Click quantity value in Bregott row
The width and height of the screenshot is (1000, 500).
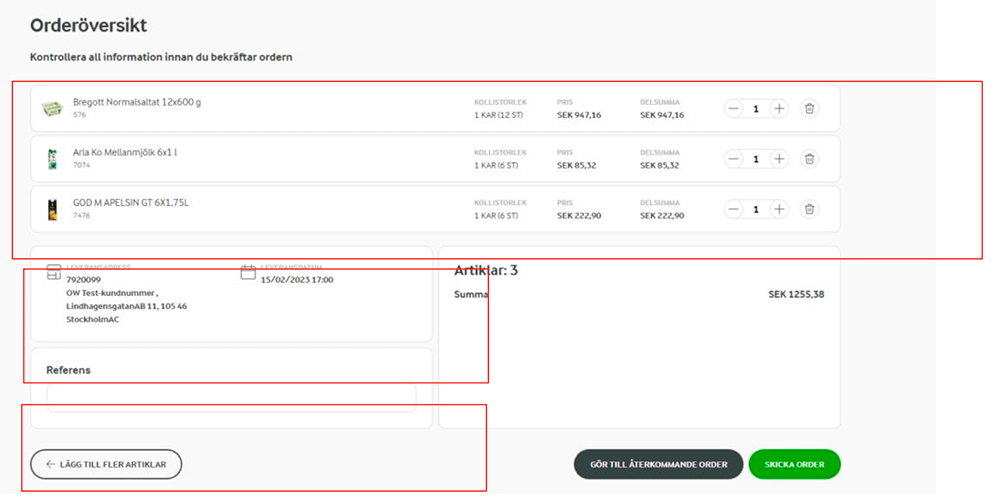(756, 109)
